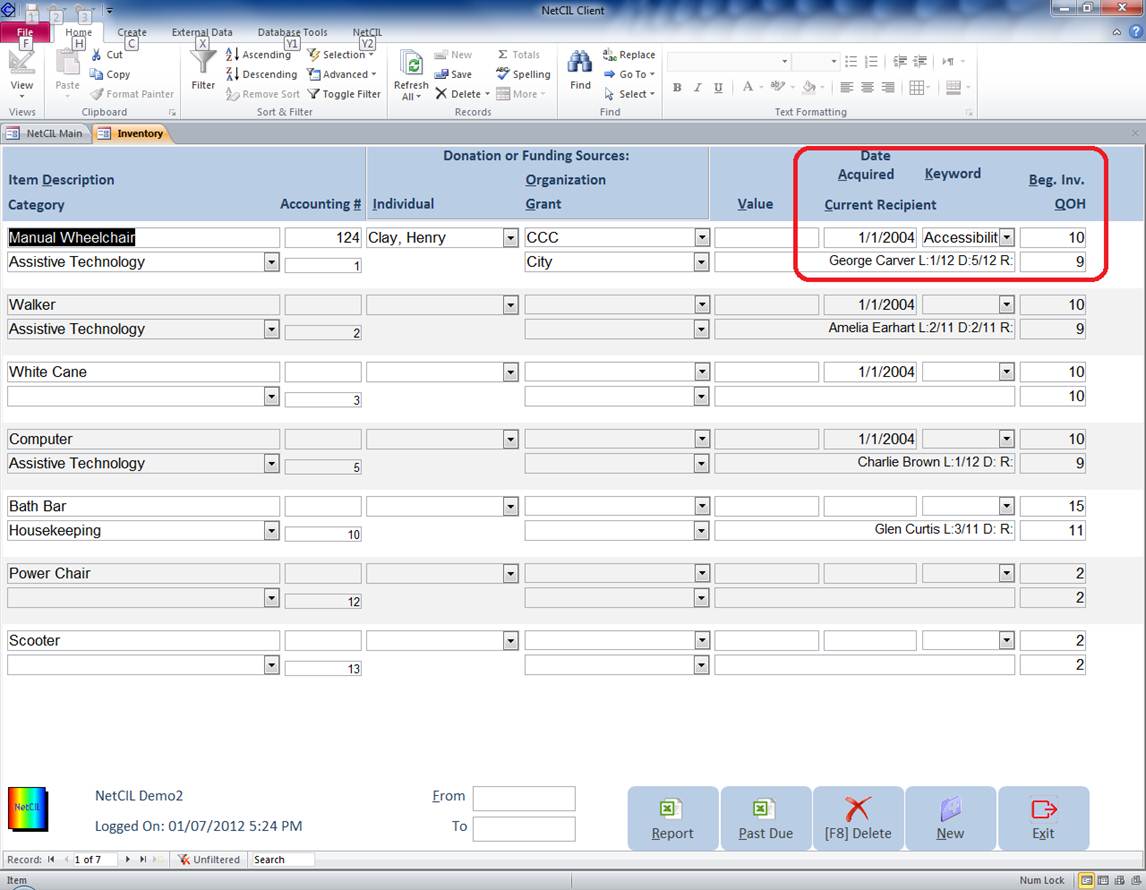1146x890 pixels.
Task: Open the Clay, Henry individual dropdown
Action: (510, 237)
